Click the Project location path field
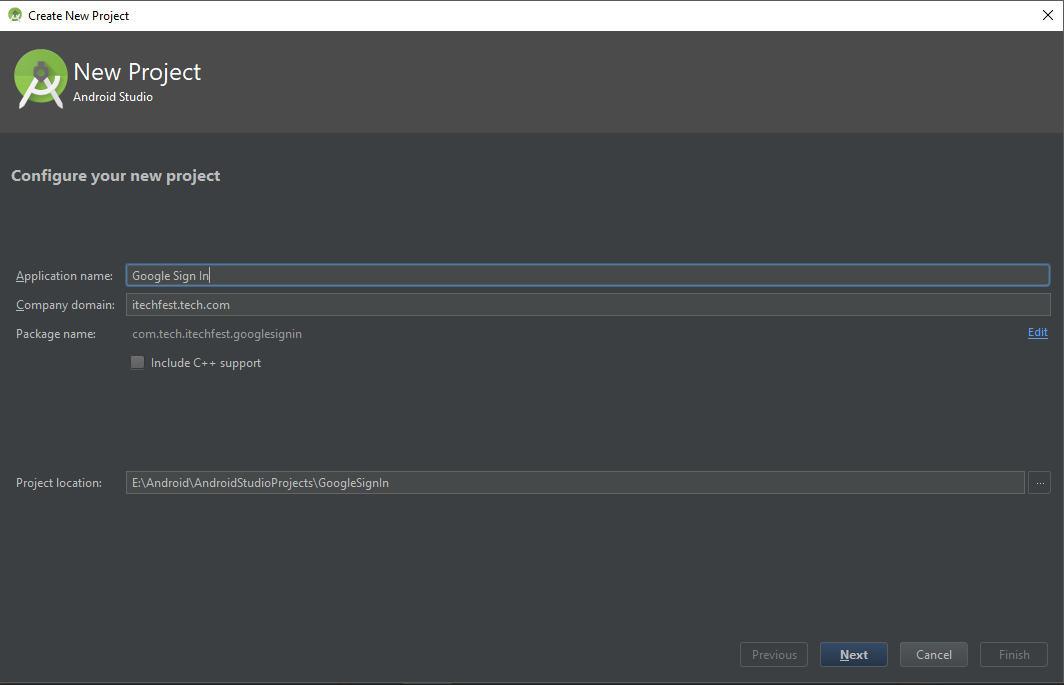This screenshot has height=685, width=1064. 500,482
